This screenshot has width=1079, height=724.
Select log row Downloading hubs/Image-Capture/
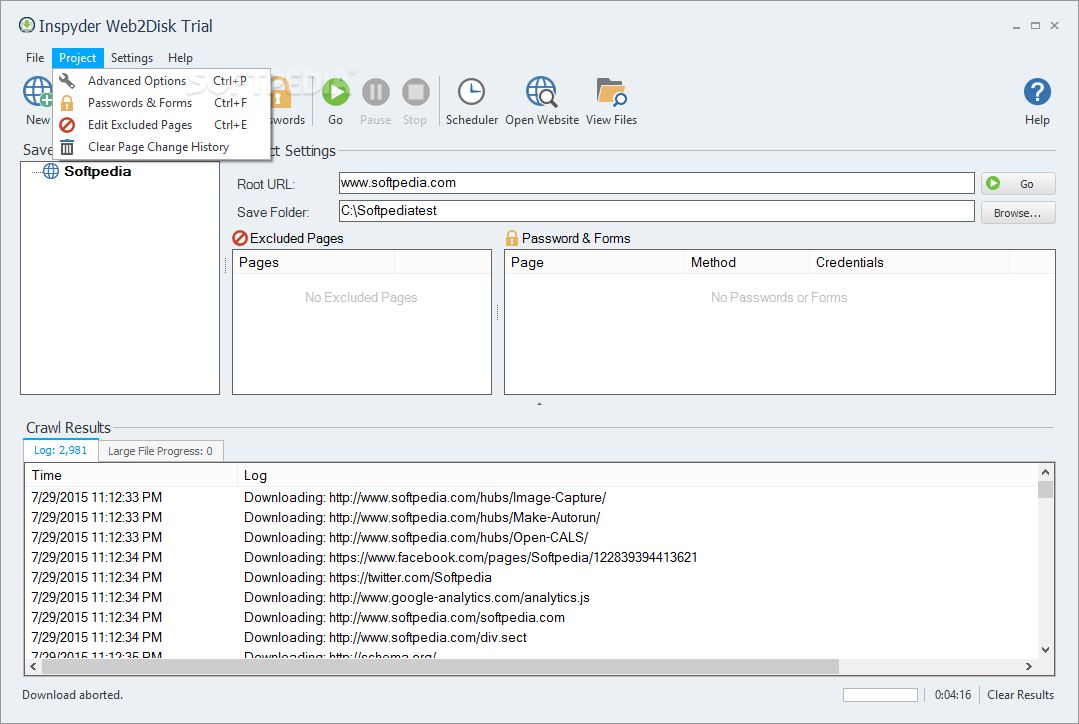pos(531,497)
